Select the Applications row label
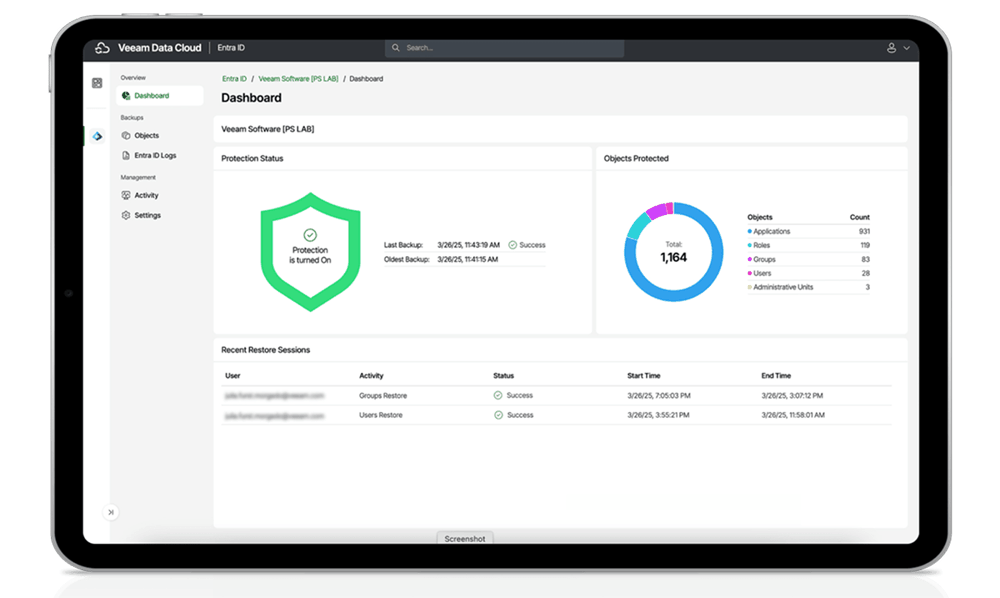This screenshot has height=598, width=1000. point(772,231)
